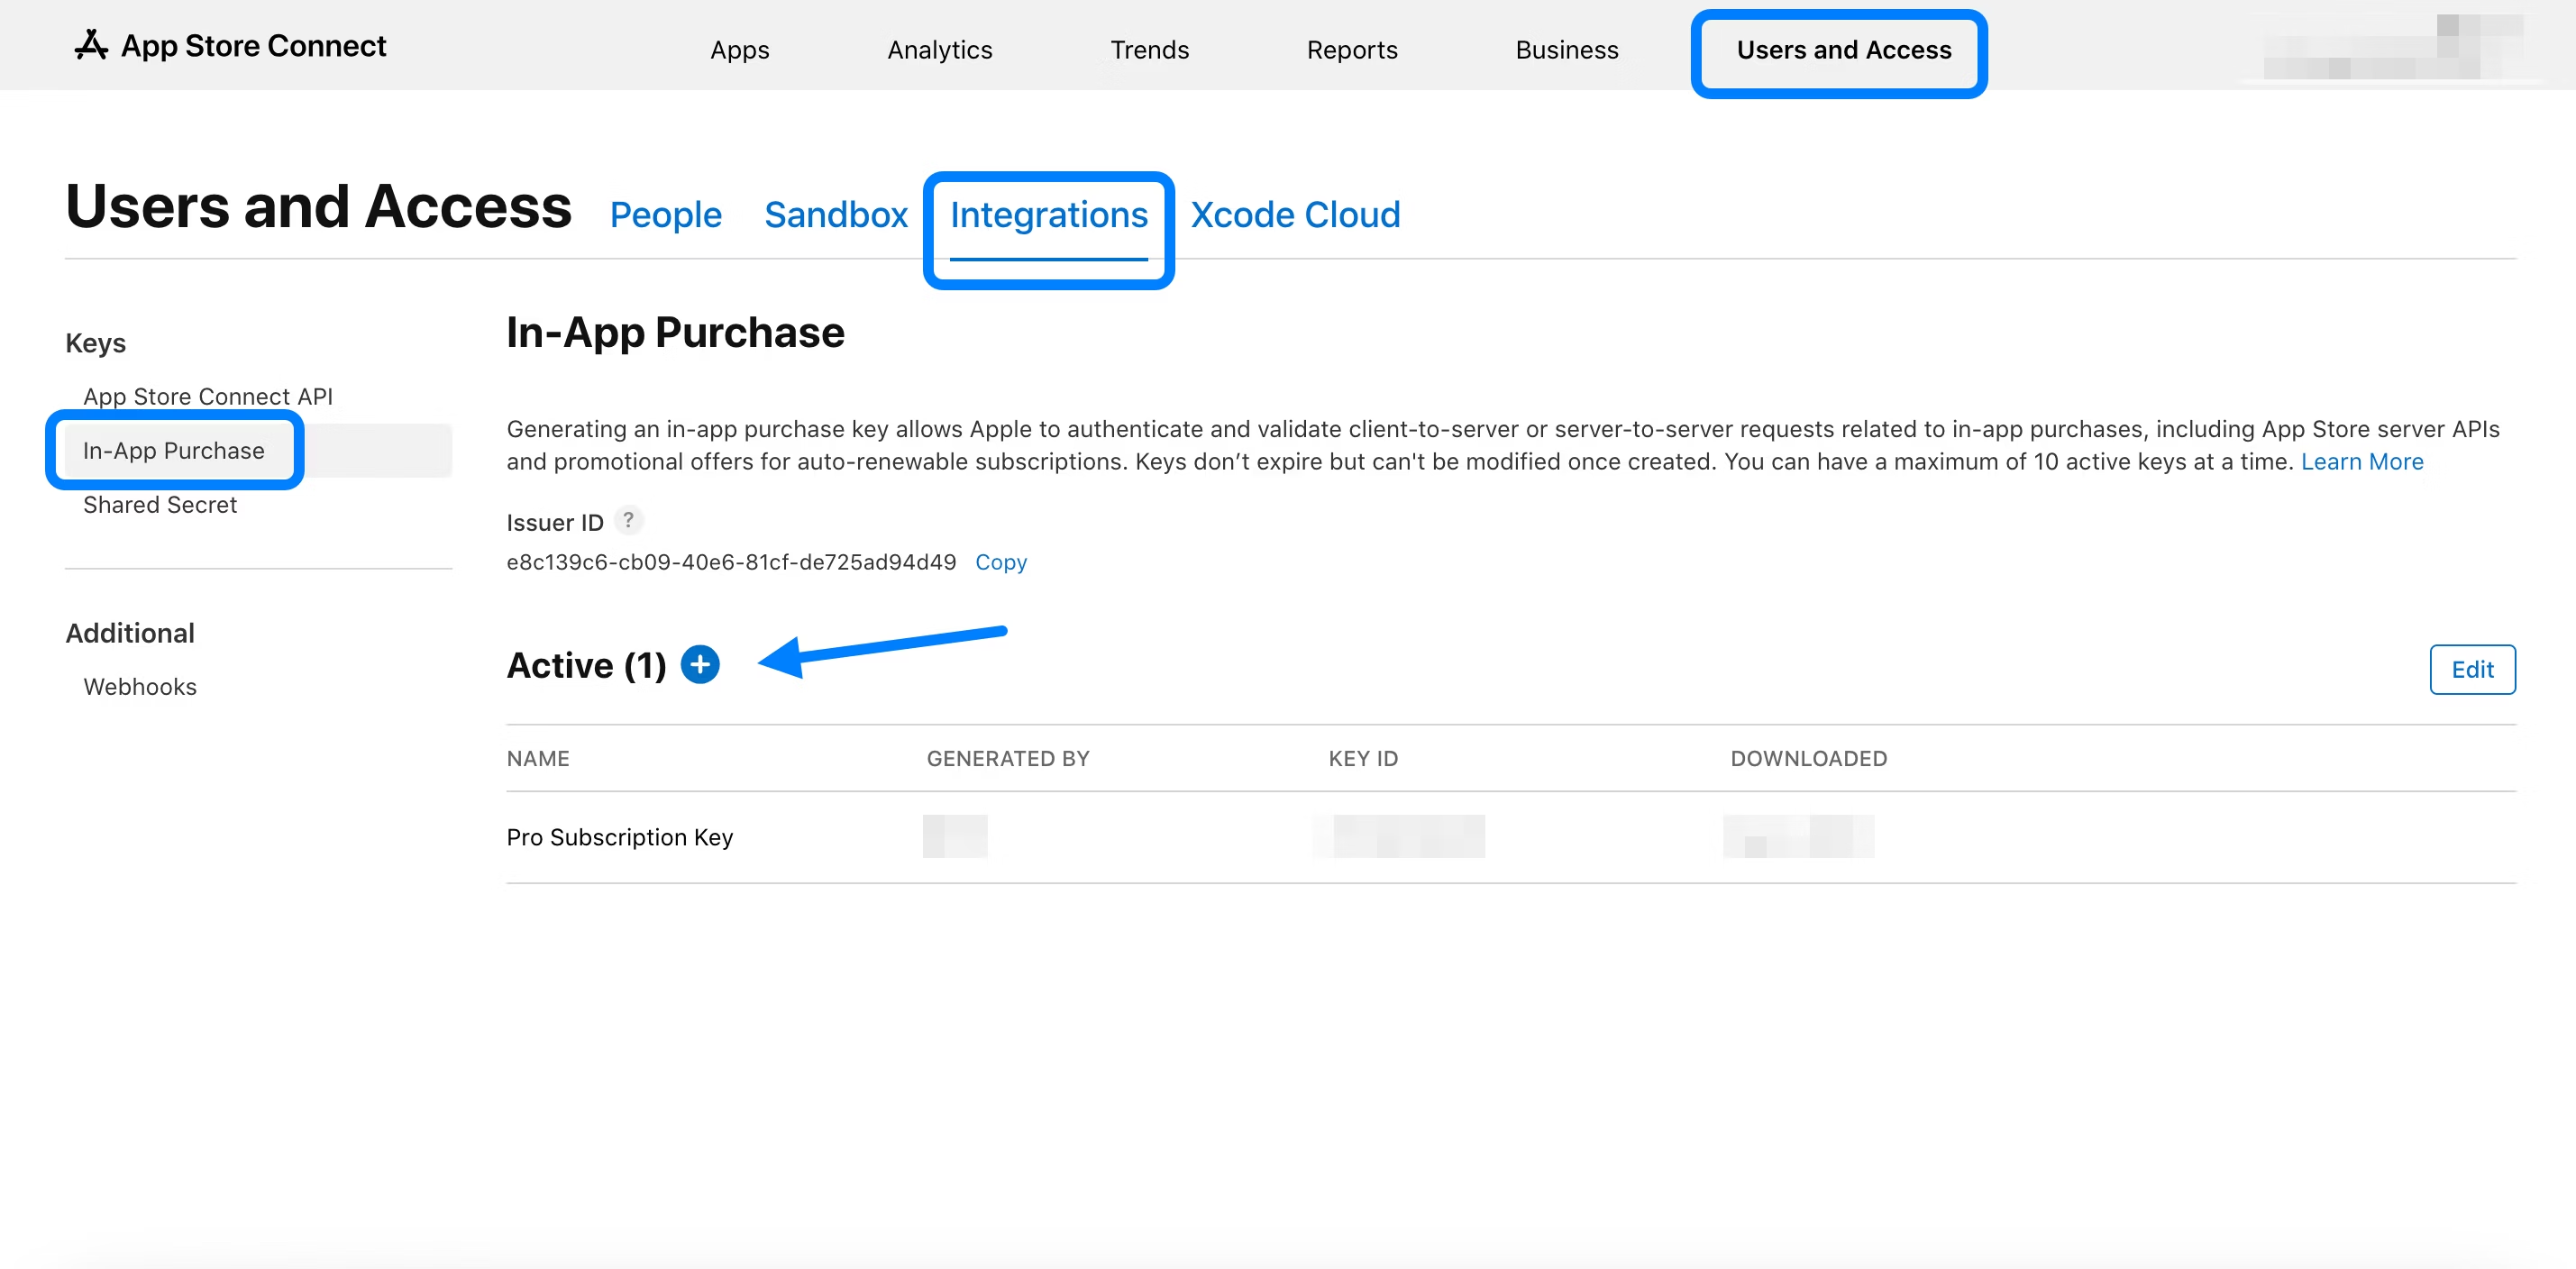
Task: Switch to the People tab
Action: 665,215
